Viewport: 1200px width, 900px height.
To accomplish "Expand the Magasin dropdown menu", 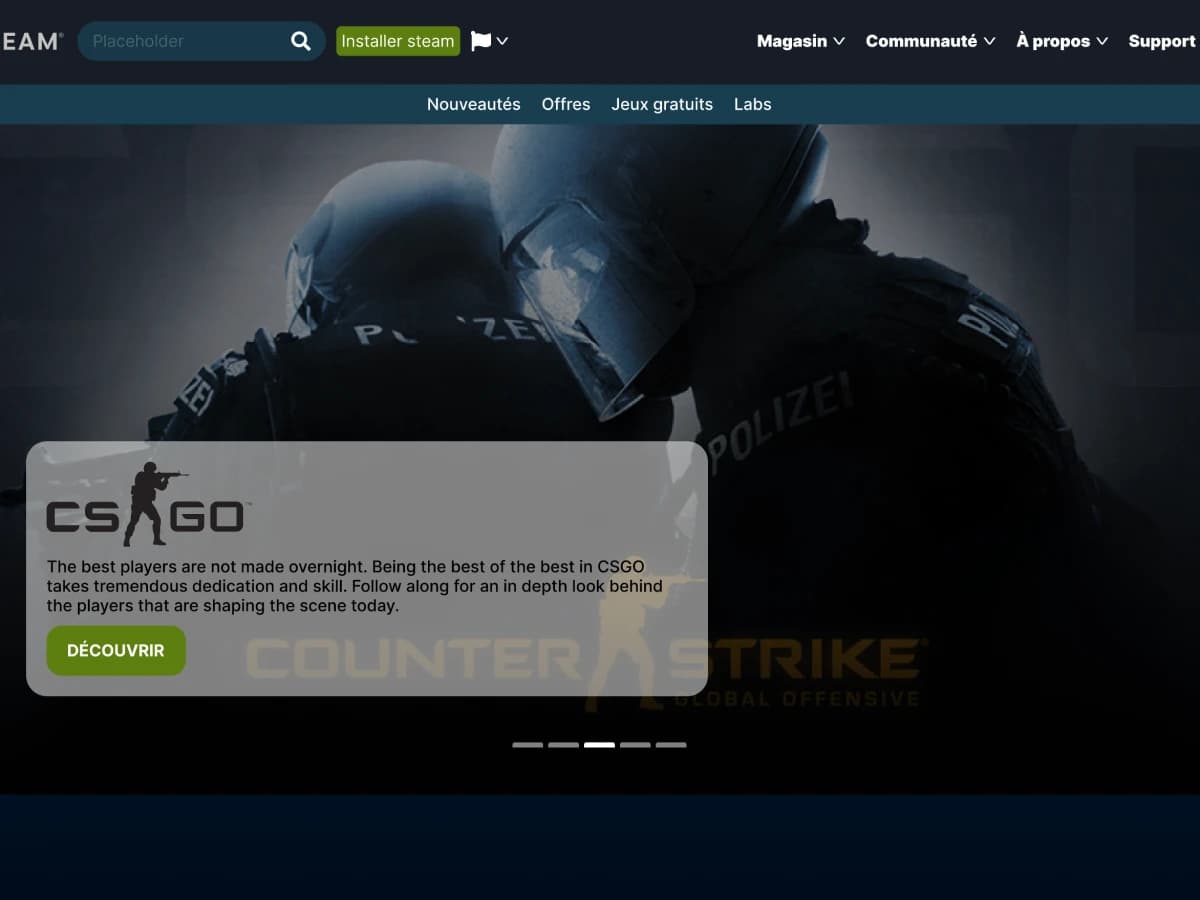I will [801, 41].
